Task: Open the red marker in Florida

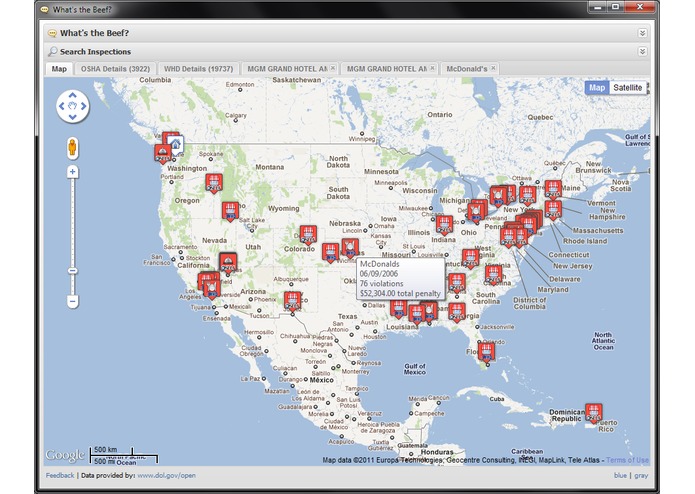Action: (486, 353)
